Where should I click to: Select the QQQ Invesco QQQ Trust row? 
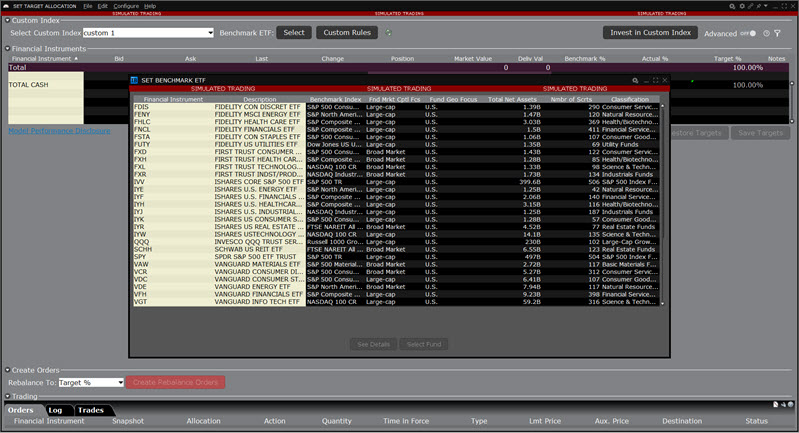(x=396, y=242)
